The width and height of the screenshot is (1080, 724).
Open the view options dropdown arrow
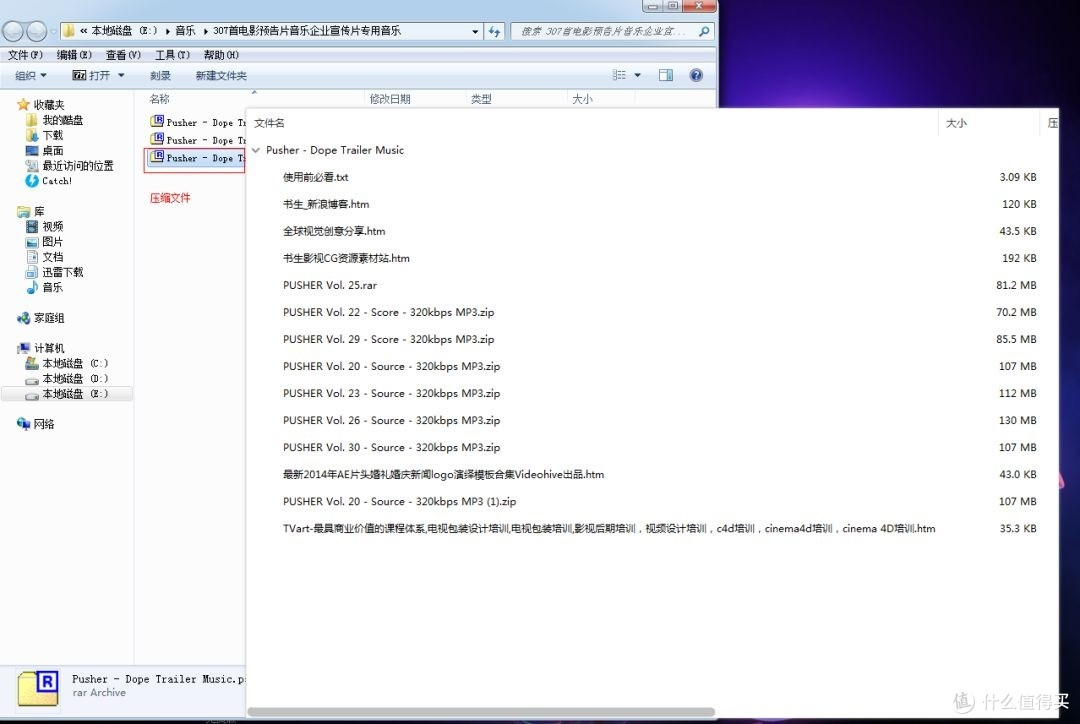pyautogui.click(x=637, y=75)
